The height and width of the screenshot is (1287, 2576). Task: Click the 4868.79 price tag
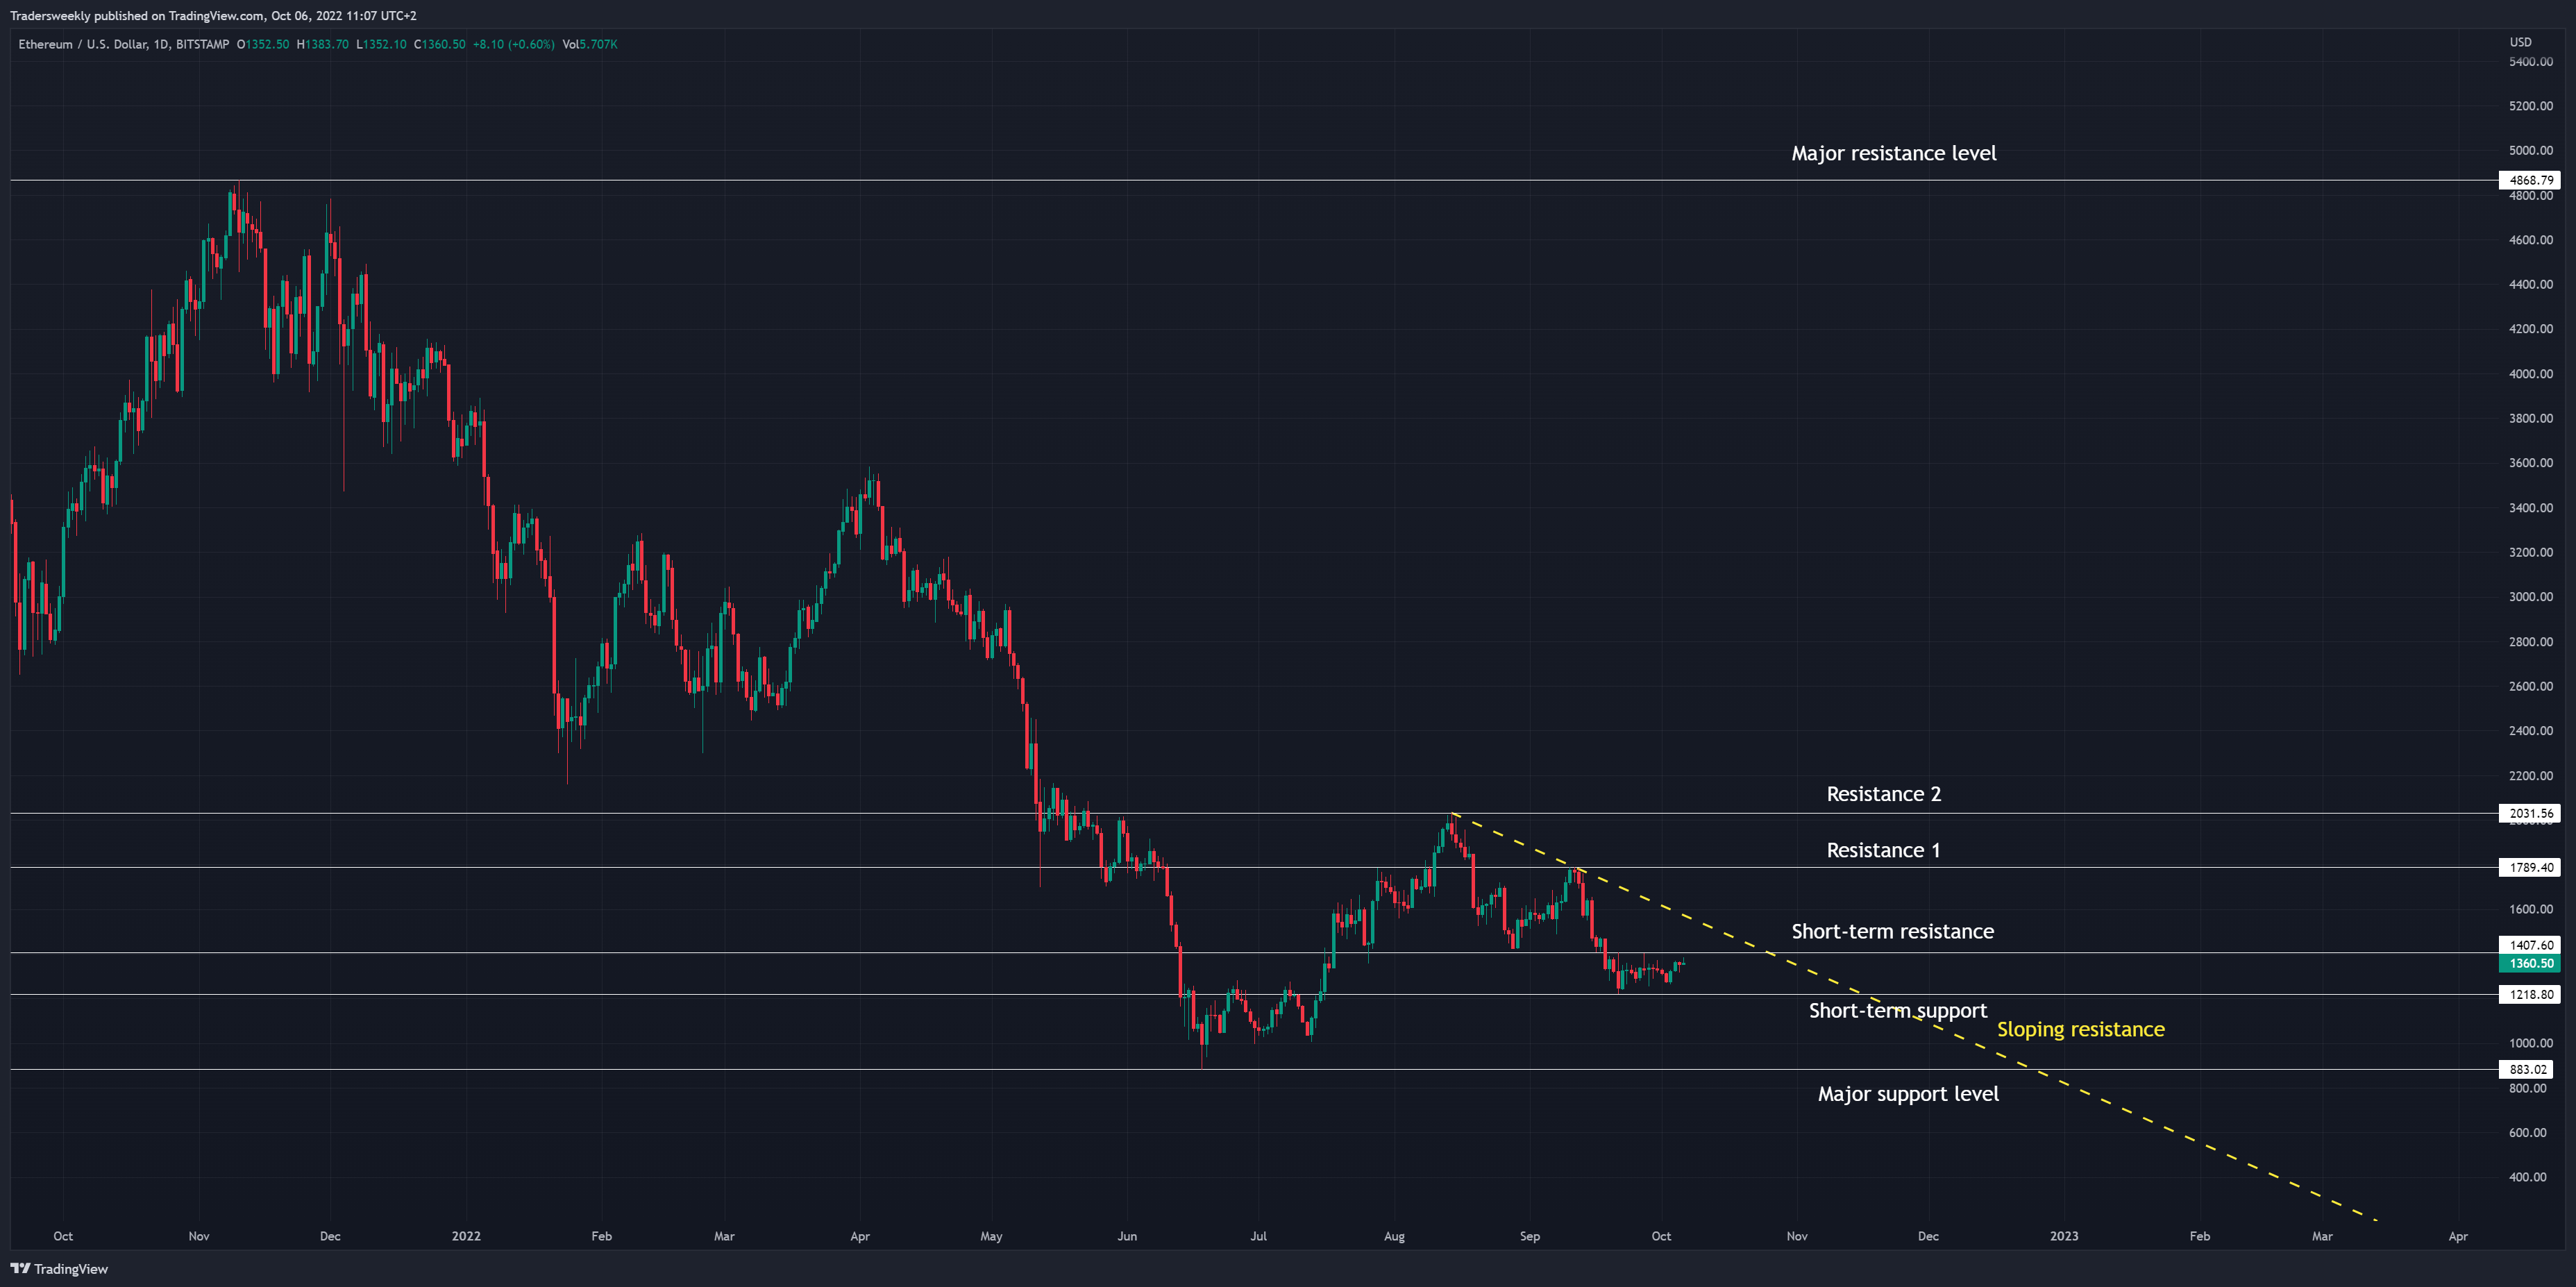(x=2529, y=180)
